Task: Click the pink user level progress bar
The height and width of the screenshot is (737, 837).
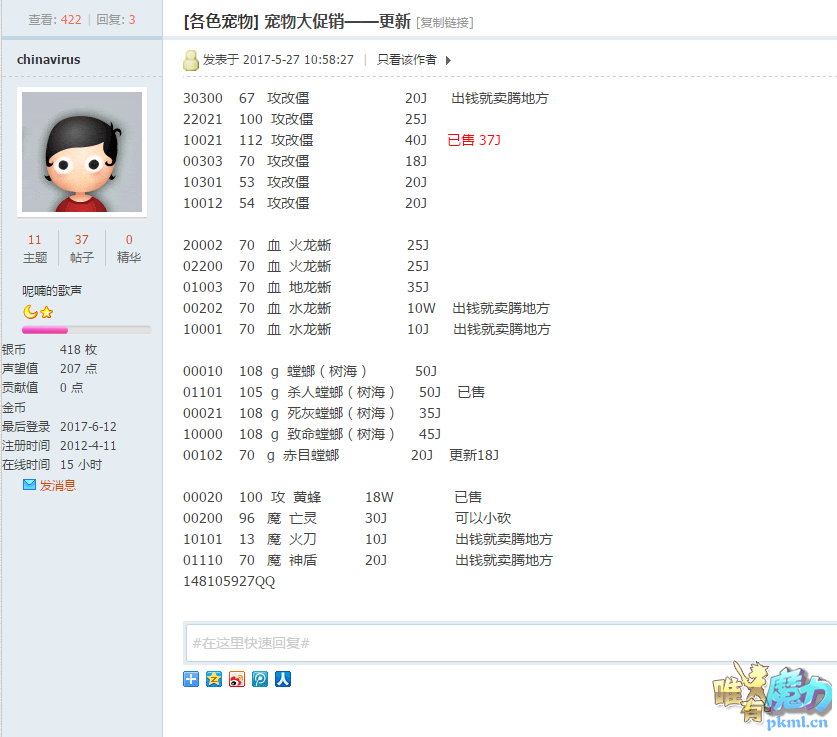Action: (x=87, y=329)
